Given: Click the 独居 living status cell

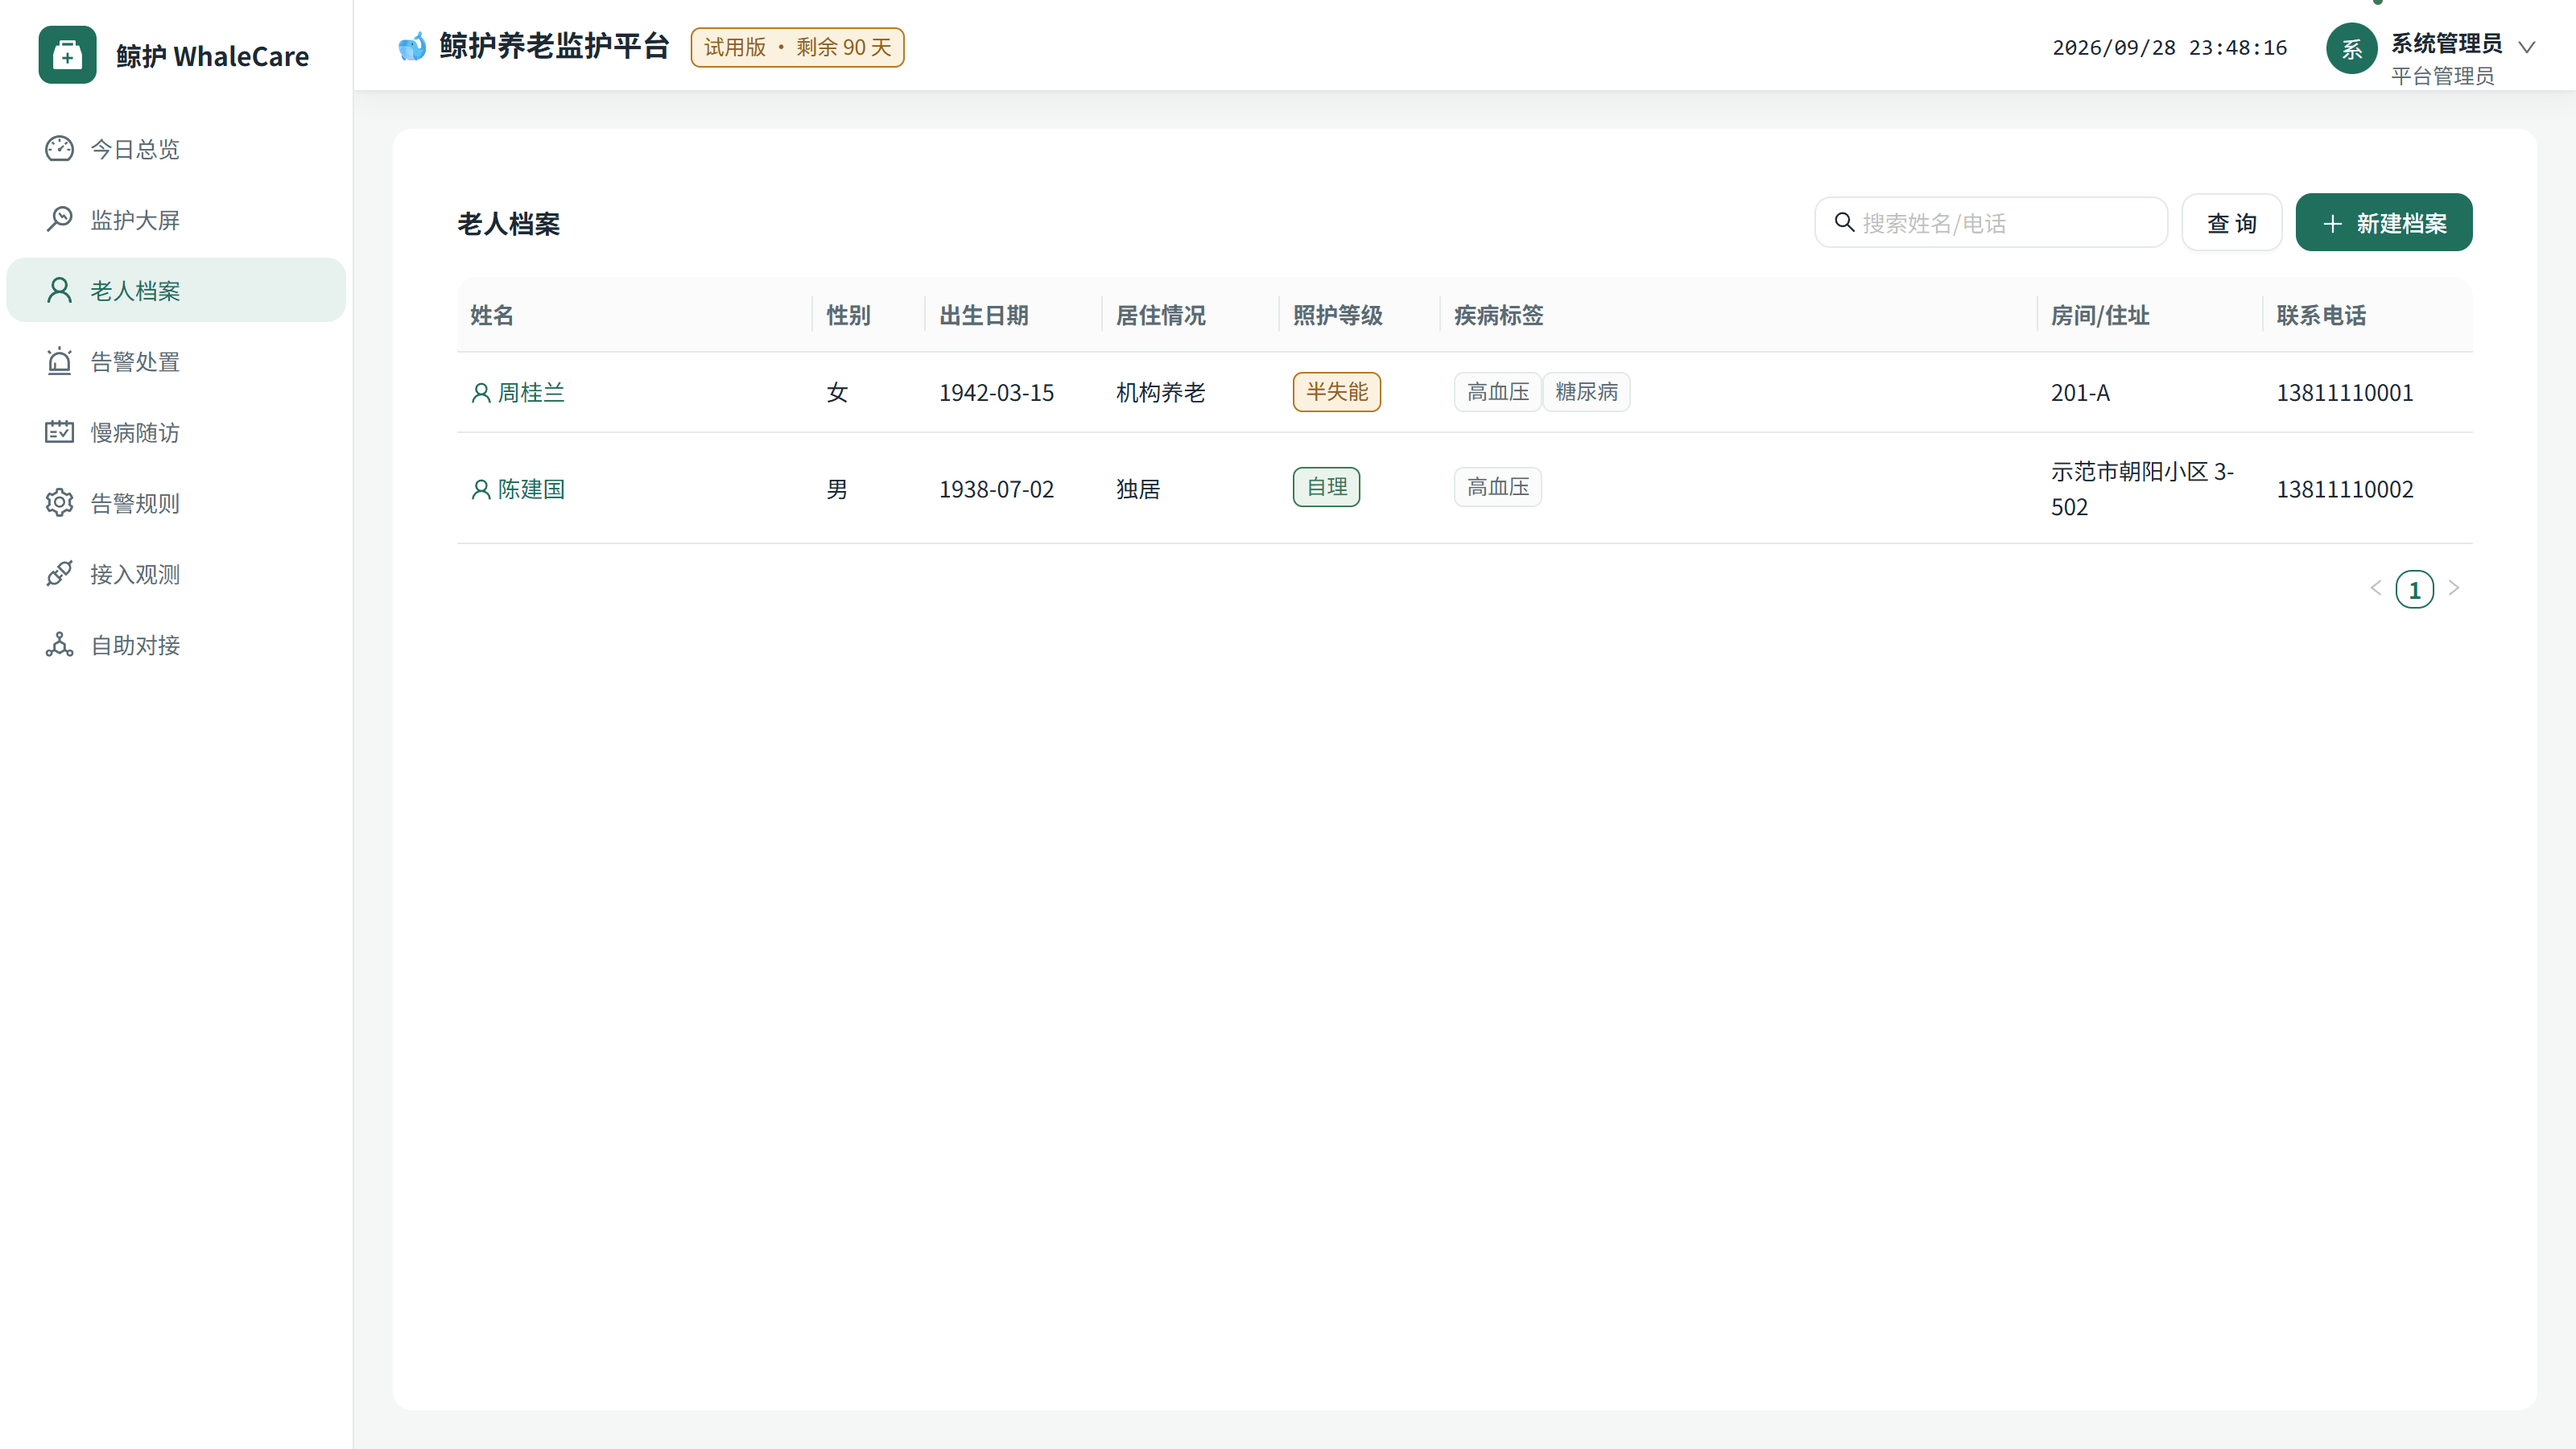Looking at the screenshot, I should (1138, 489).
